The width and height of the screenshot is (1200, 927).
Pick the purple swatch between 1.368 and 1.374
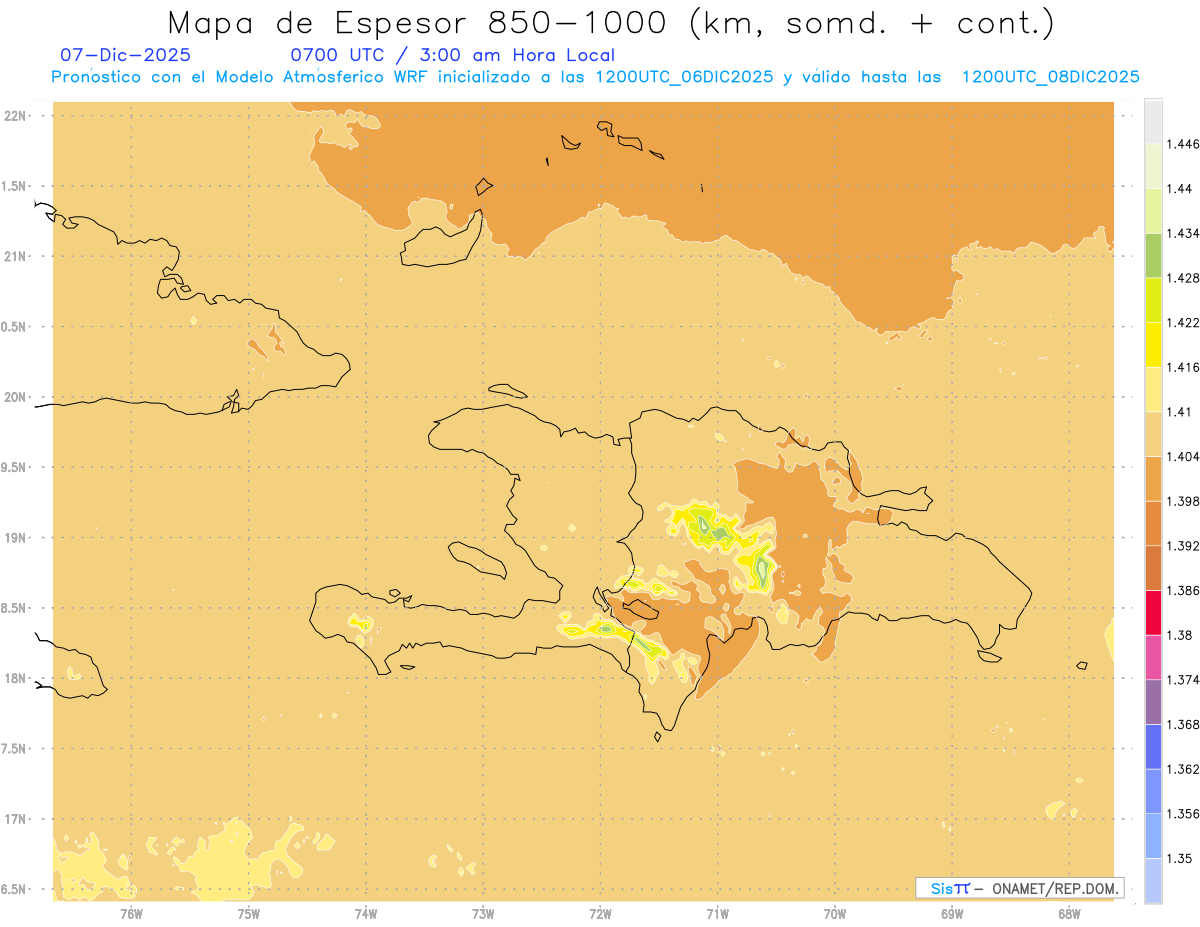1153,702
